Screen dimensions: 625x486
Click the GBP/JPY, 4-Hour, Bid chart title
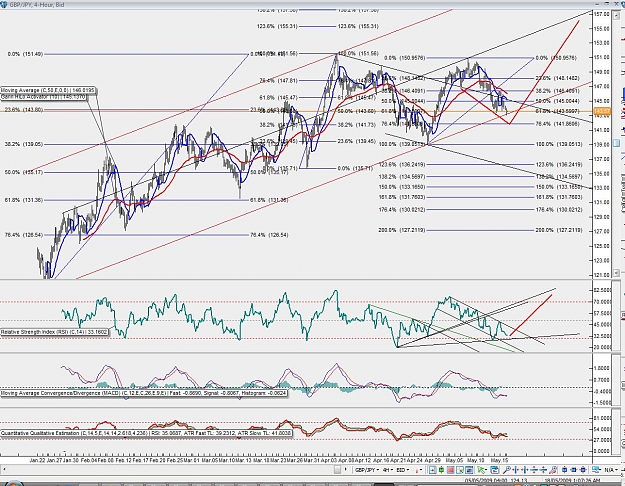pos(37,5)
